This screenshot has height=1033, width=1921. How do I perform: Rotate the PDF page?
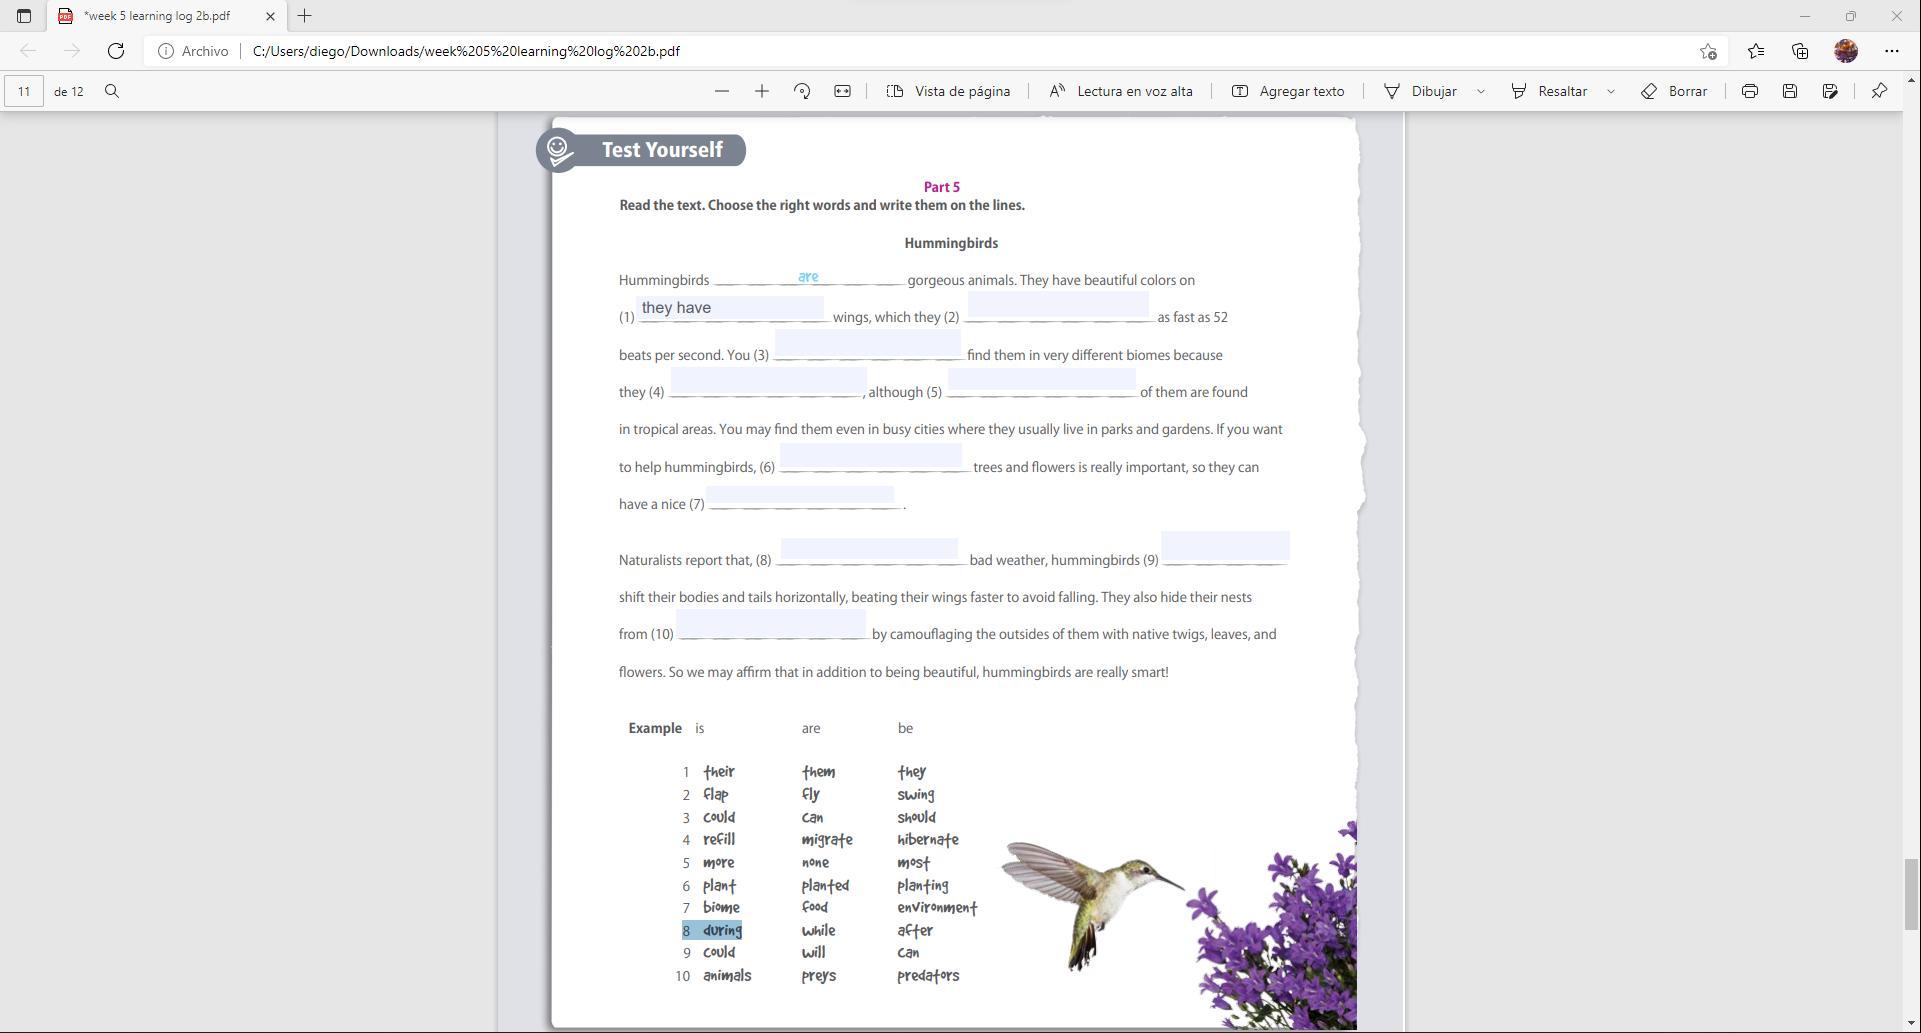(802, 91)
